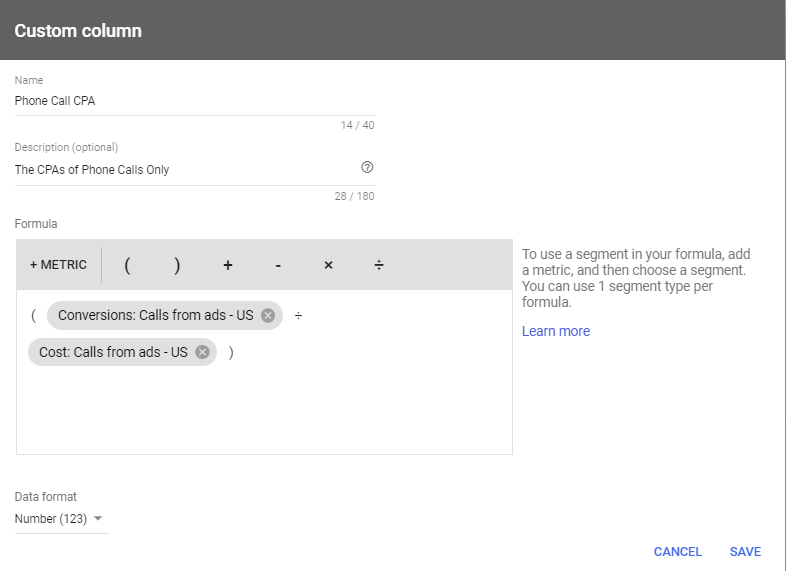The image size is (786, 571).
Task: Click empty area of the formula editor
Action: (x=264, y=411)
